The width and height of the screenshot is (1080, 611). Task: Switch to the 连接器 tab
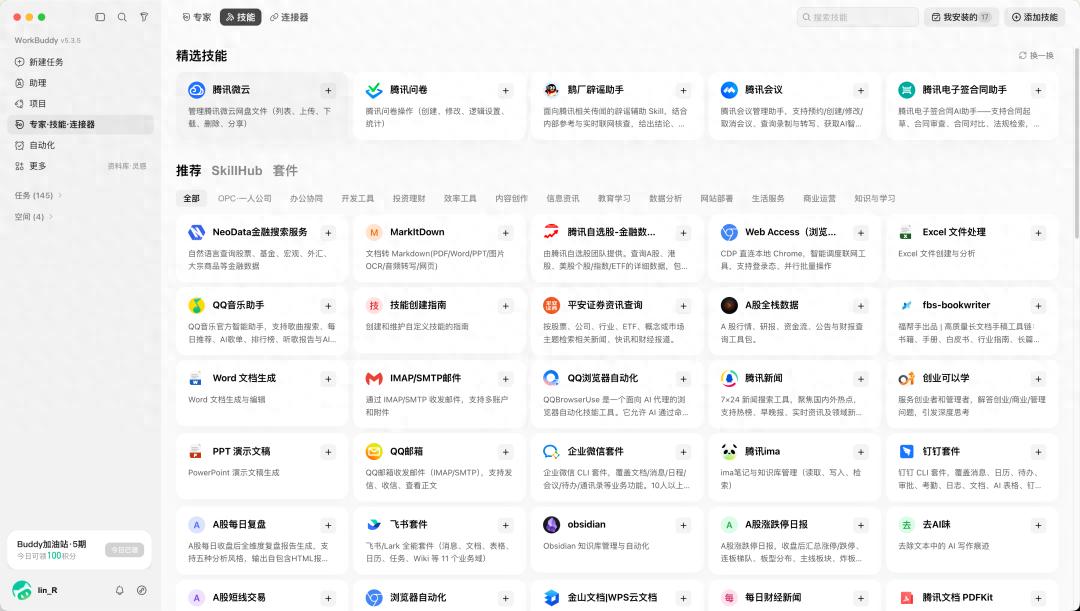click(289, 17)
